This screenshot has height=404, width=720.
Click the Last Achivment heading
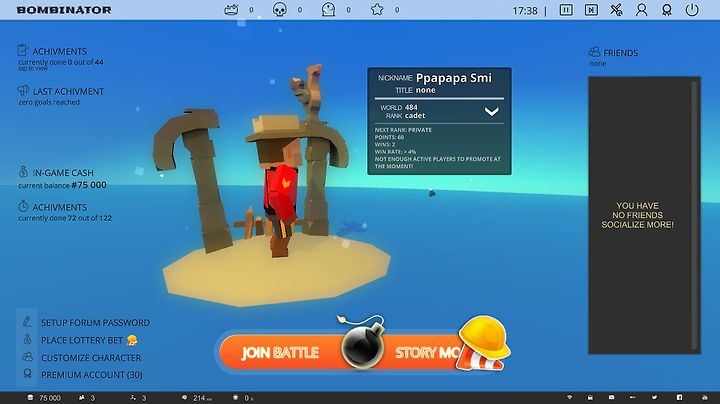[68, 91]
